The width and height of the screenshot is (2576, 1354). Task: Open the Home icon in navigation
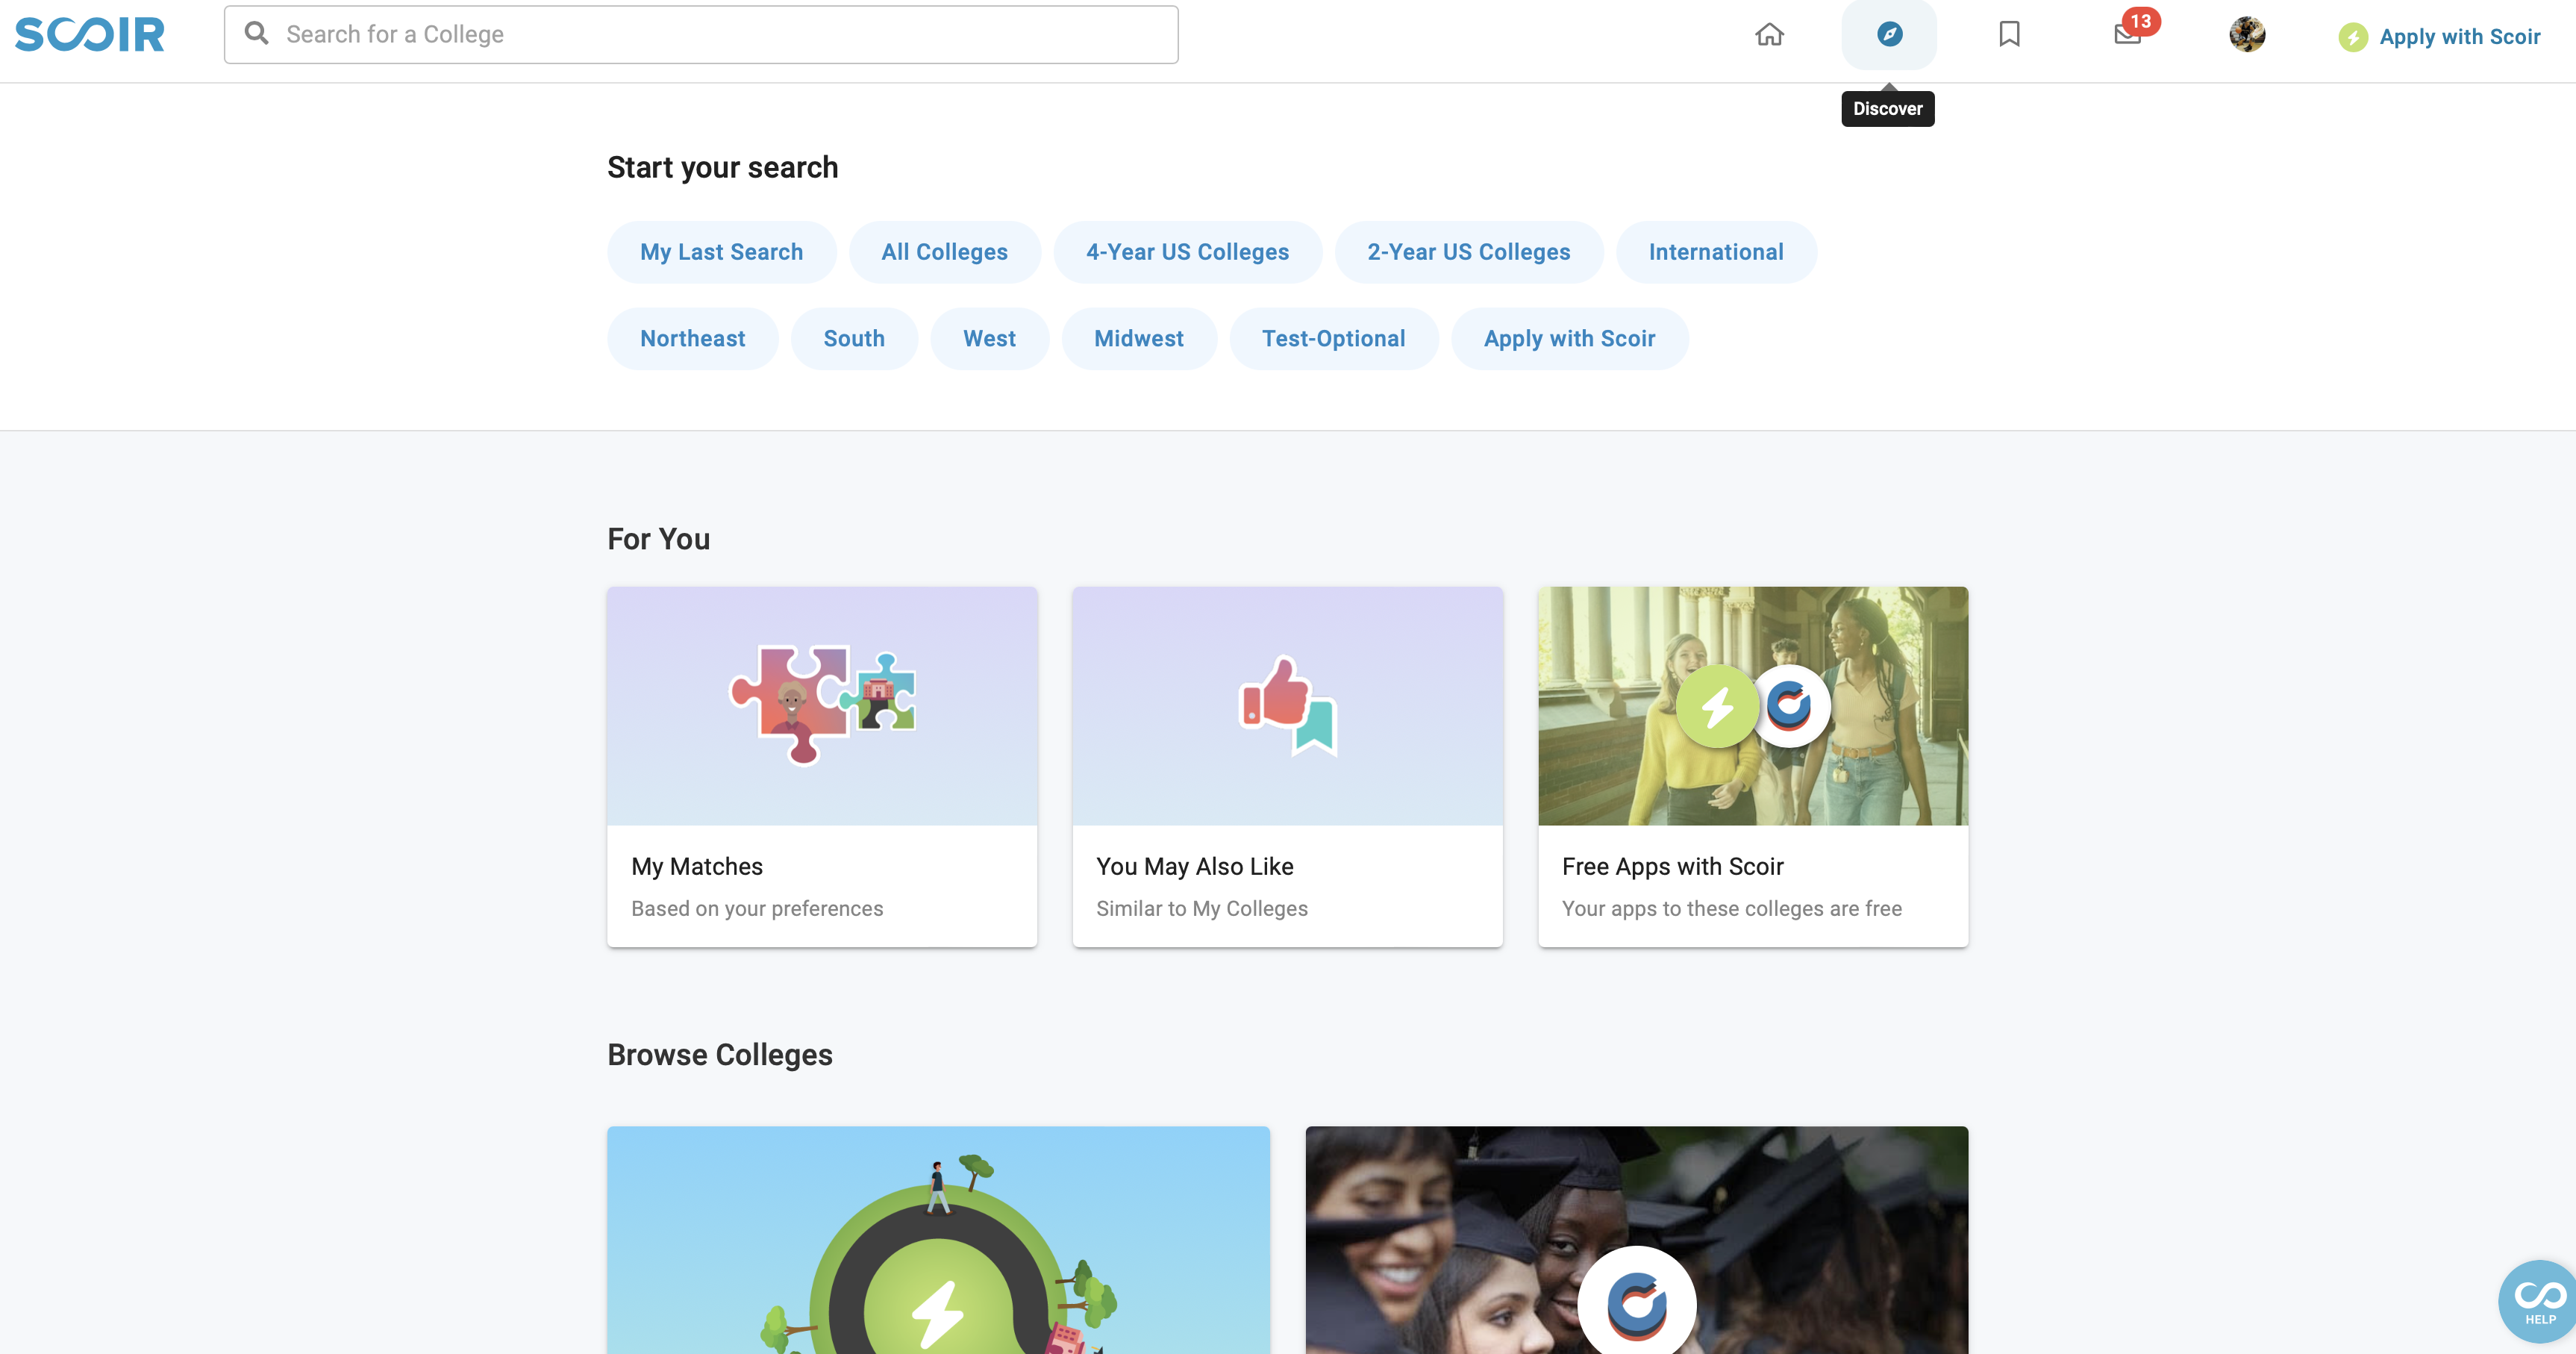(x=1769, y=35)
